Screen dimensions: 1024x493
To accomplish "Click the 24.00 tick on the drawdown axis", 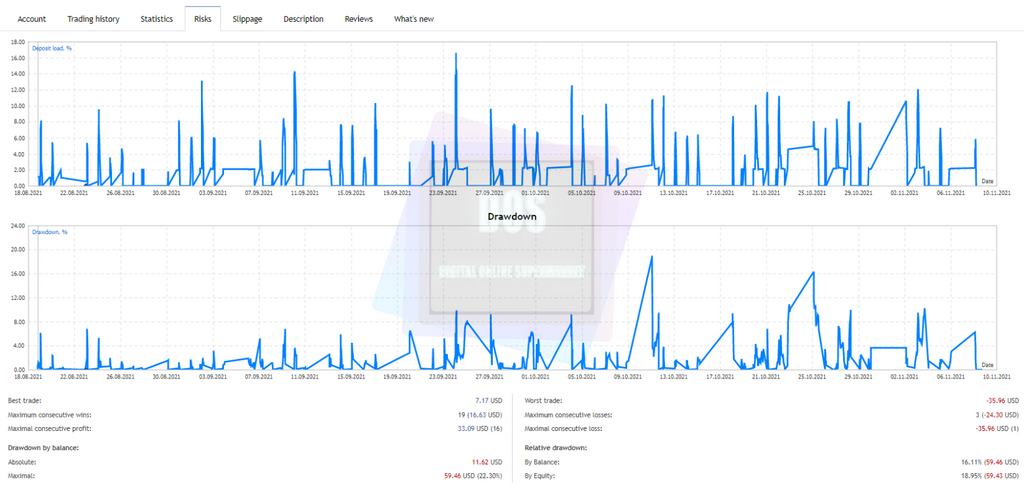I will coord(18,225).
